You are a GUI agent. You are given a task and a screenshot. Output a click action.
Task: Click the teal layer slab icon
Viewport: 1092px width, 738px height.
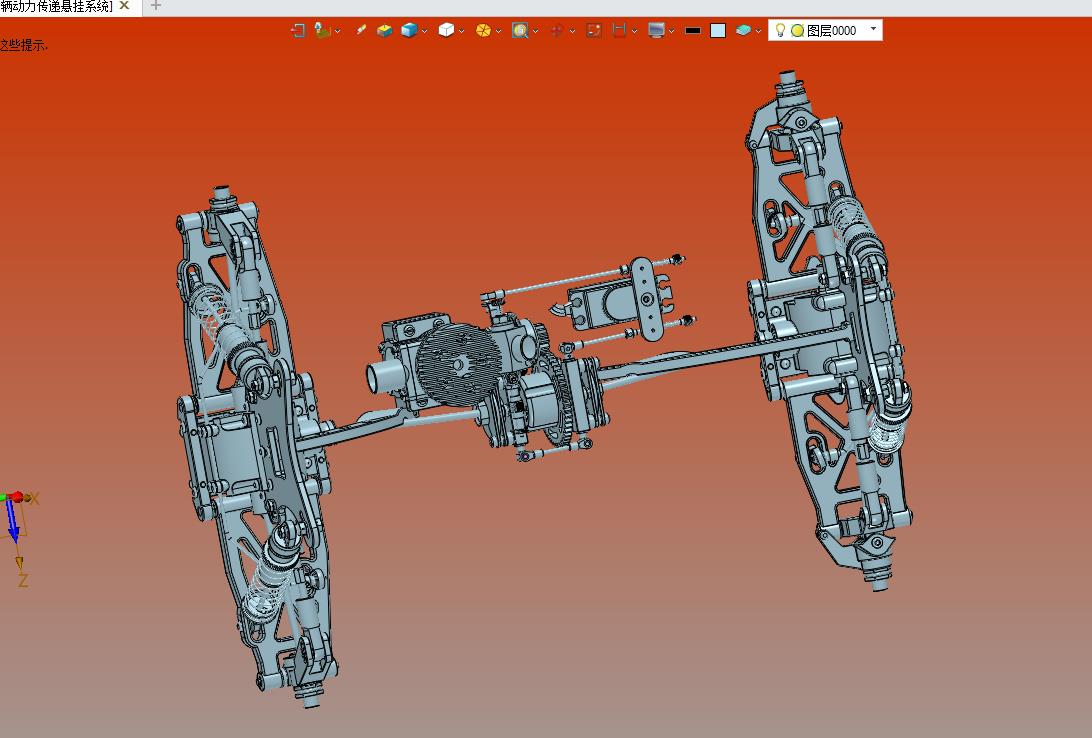click(x=743, y=30)
